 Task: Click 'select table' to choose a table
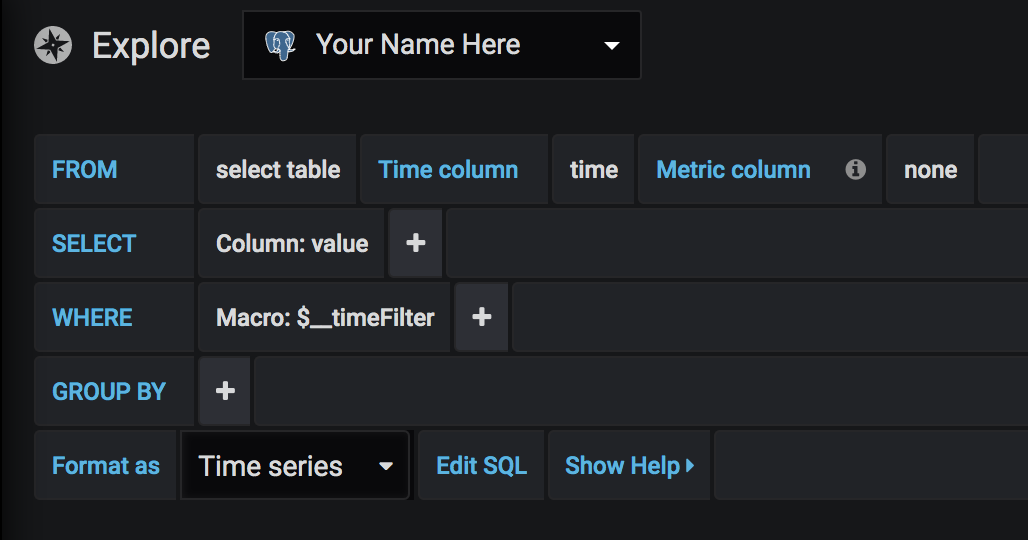pos(278,170)
